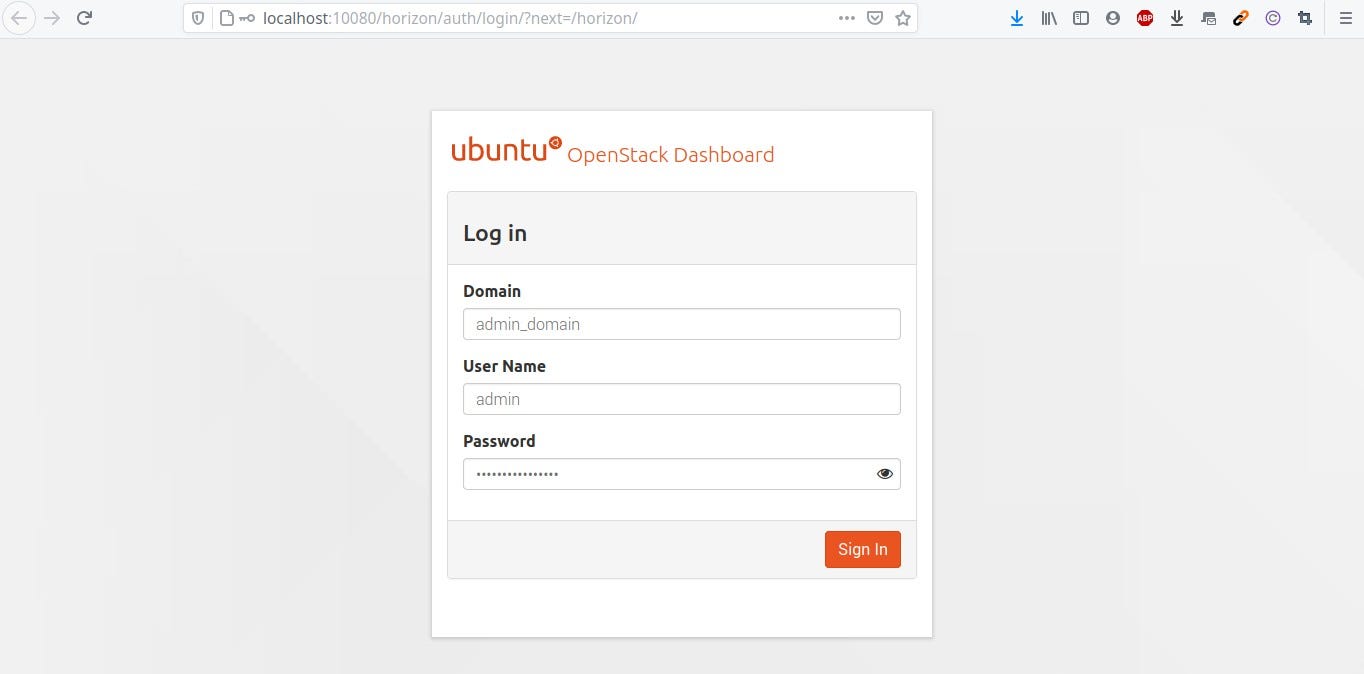The height and width of the screenshot is (674, 1364).
Task: Click the browser Back arrow
Action: [19, 18]
